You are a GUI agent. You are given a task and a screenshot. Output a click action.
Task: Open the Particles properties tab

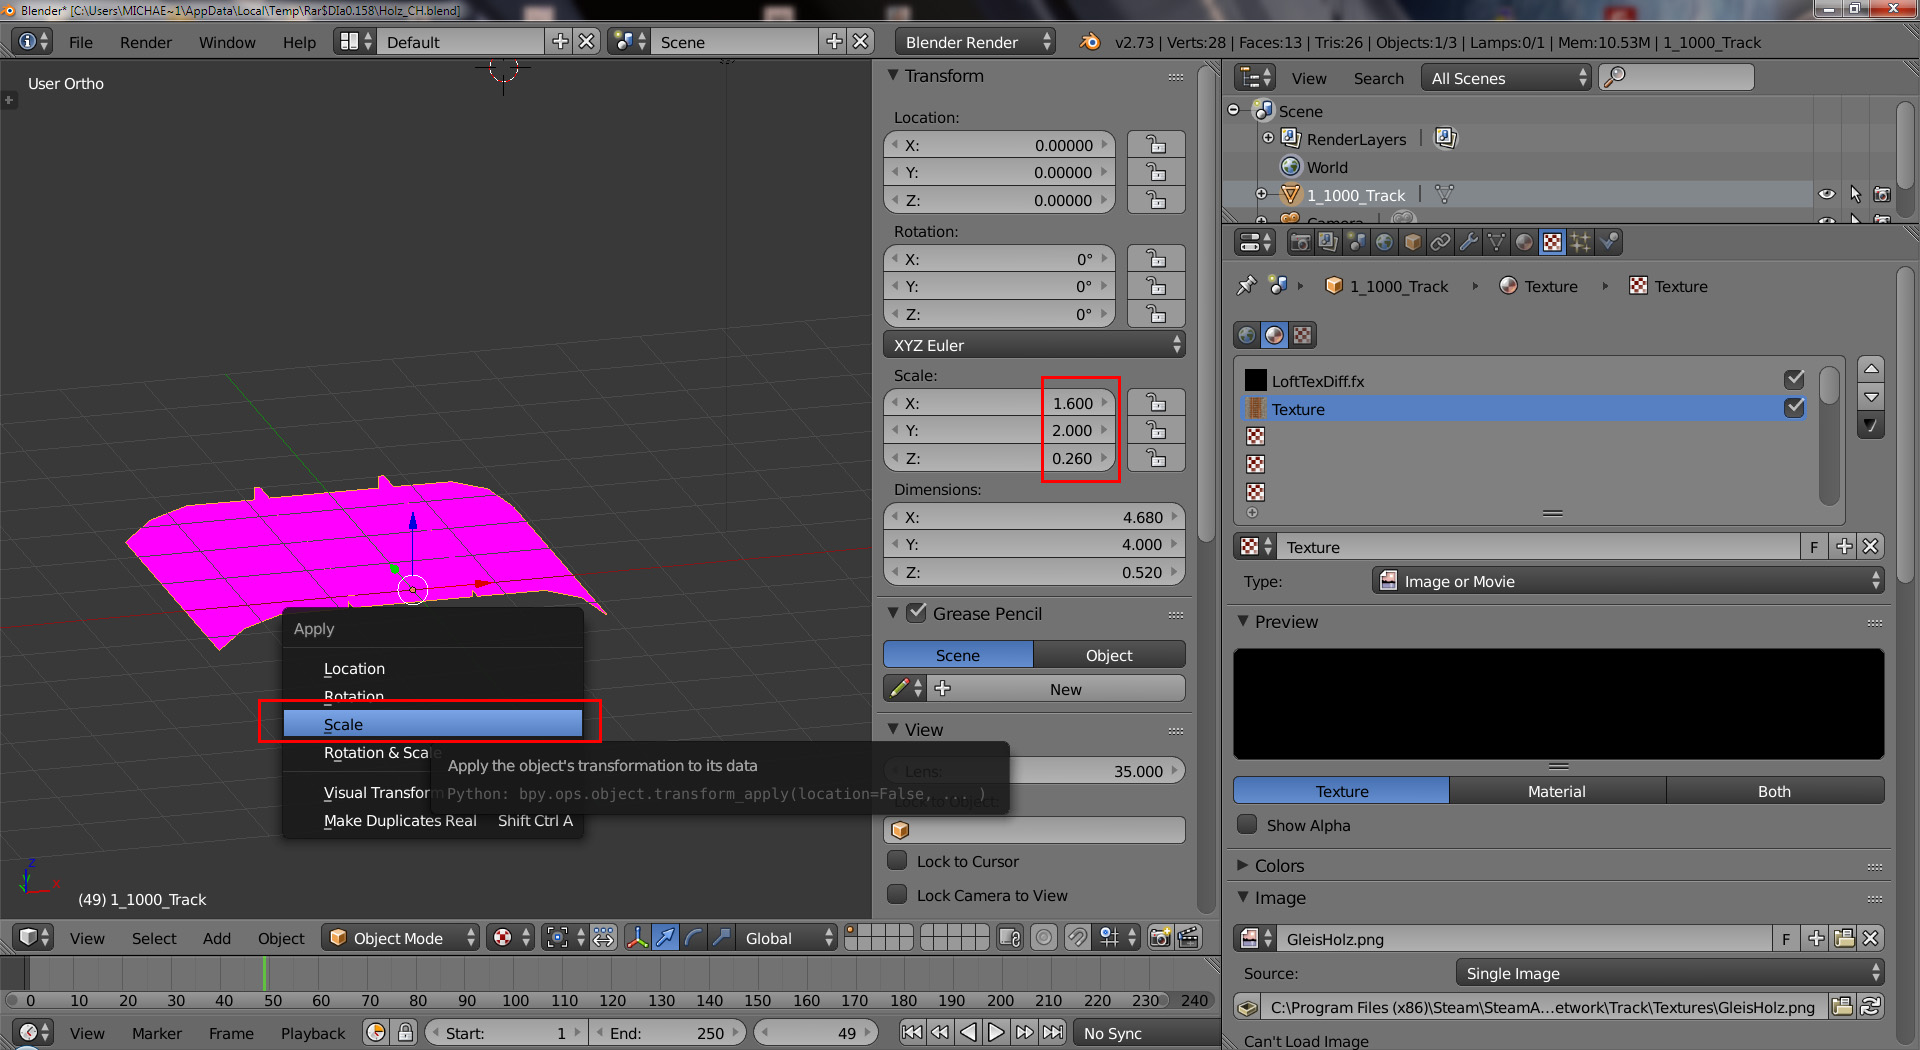1580,242
